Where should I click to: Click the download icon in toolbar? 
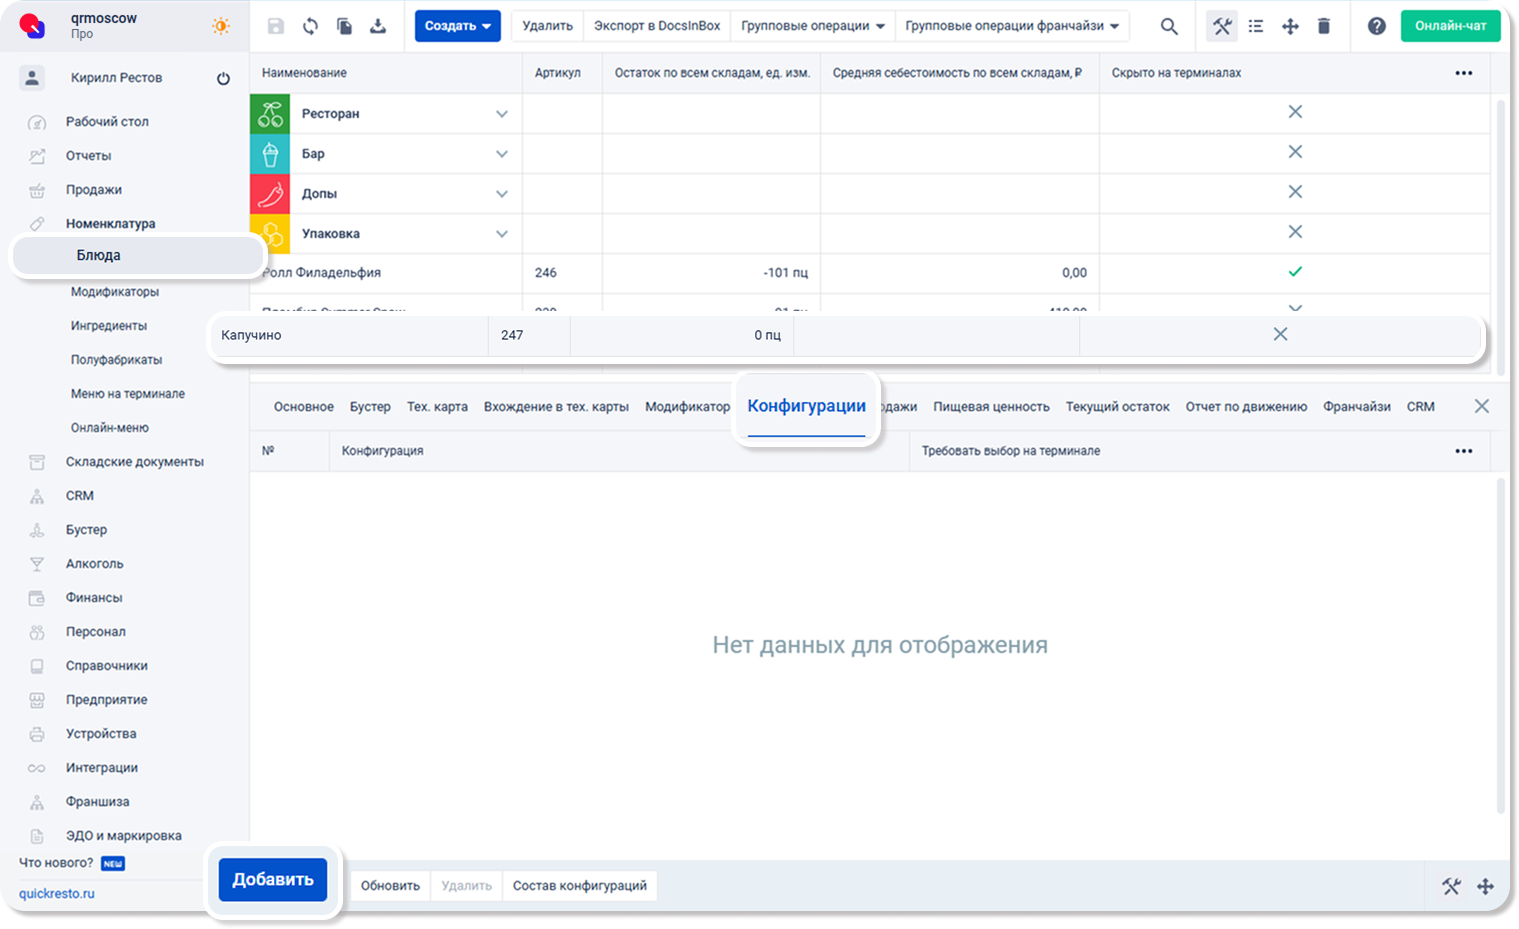(x=378, y=26)
